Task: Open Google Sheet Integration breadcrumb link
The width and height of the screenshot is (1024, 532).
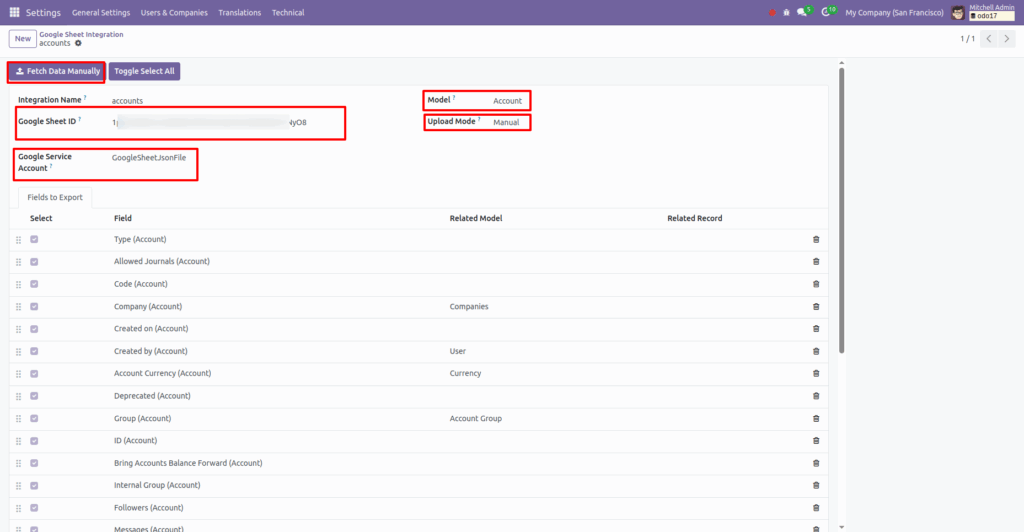Action: [81, 34]
